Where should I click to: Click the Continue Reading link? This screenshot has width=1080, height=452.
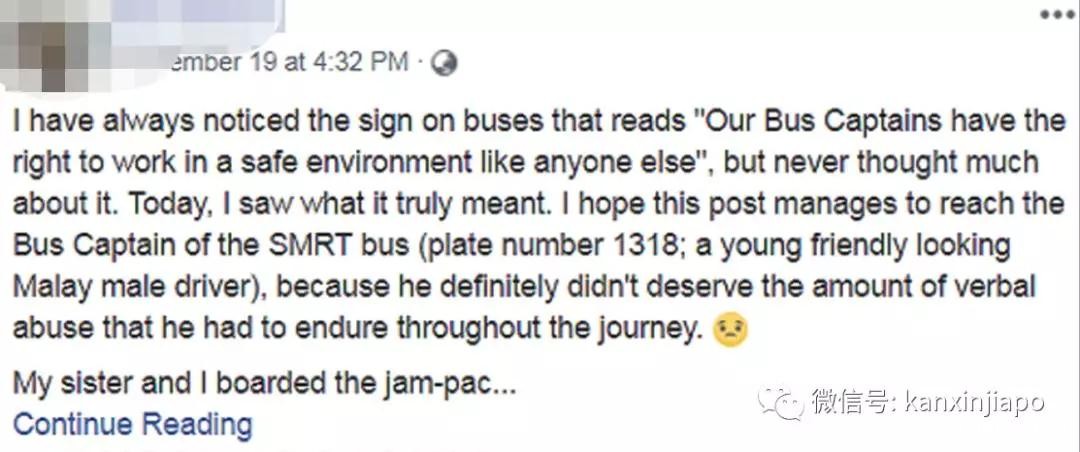pos(132,424)
